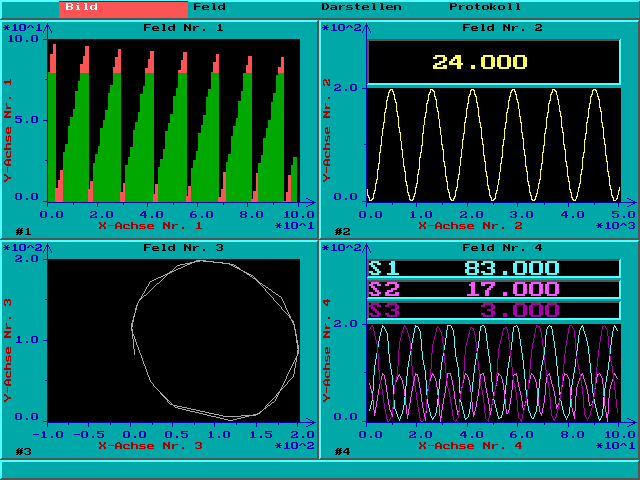
Task: Select the Feld Nr. 4 title
Action: [x=502, y=248]
